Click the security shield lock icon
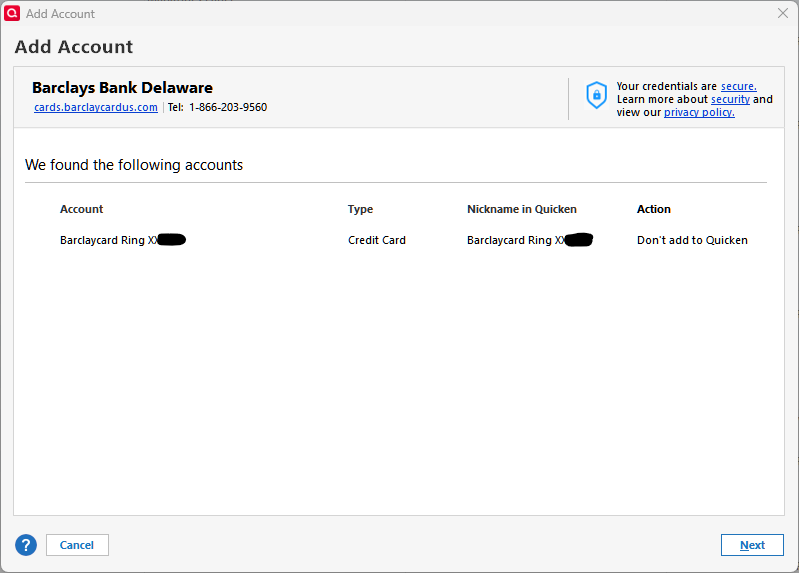 [596, 95]
